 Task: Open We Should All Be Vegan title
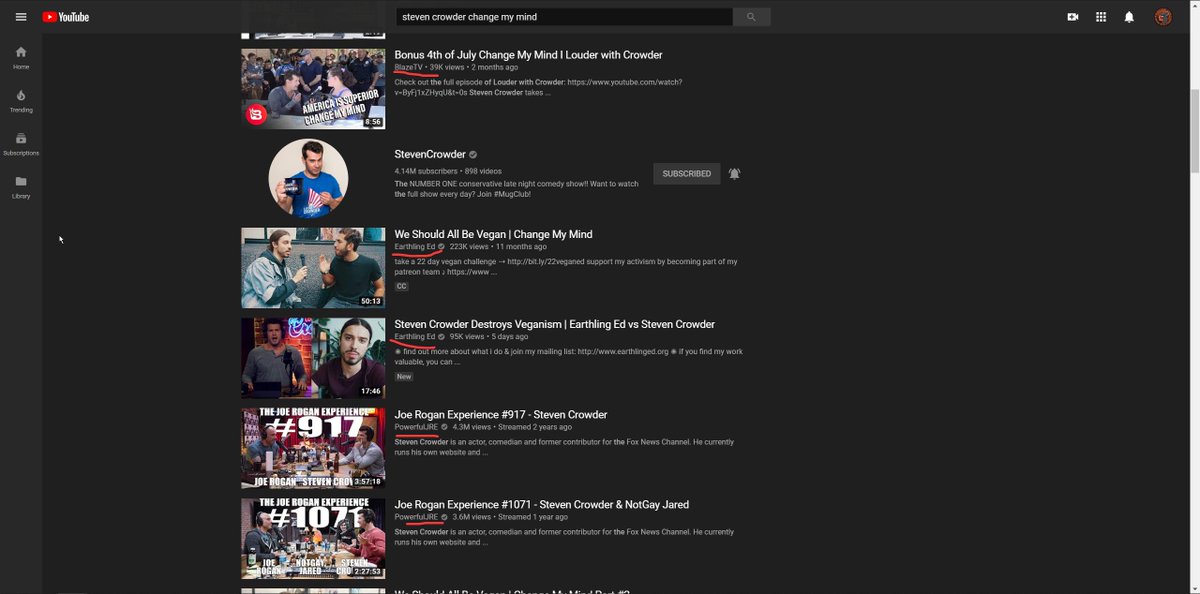pos(493,234)
